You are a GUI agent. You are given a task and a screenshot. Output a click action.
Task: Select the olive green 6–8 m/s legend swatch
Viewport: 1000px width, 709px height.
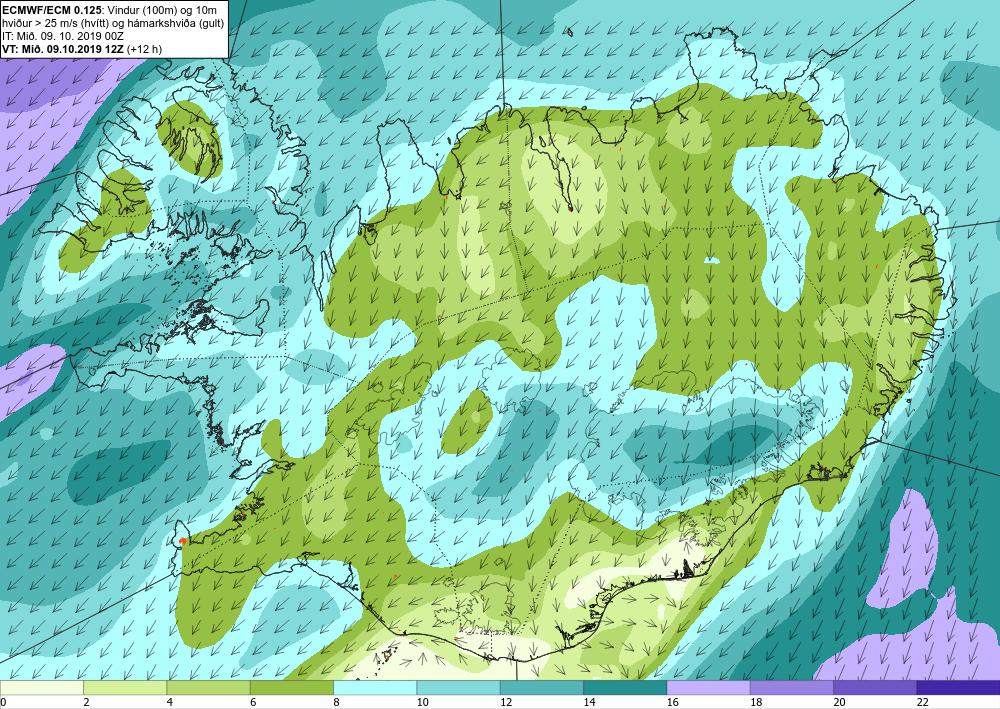pos(291,687)
